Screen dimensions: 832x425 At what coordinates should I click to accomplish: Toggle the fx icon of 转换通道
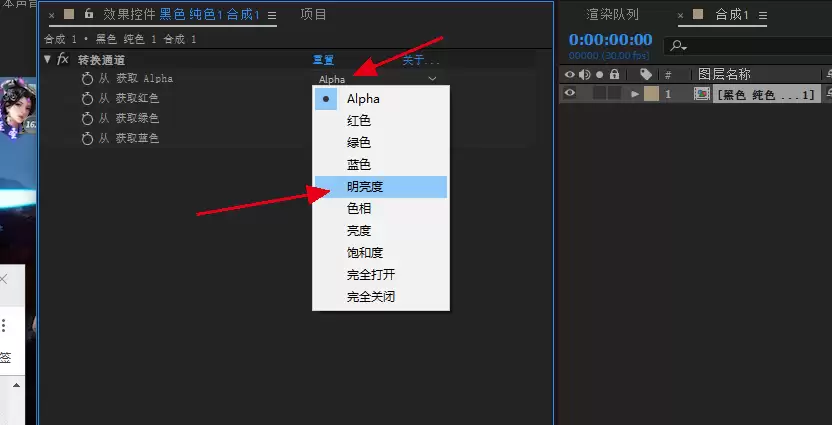coord(63,59)
